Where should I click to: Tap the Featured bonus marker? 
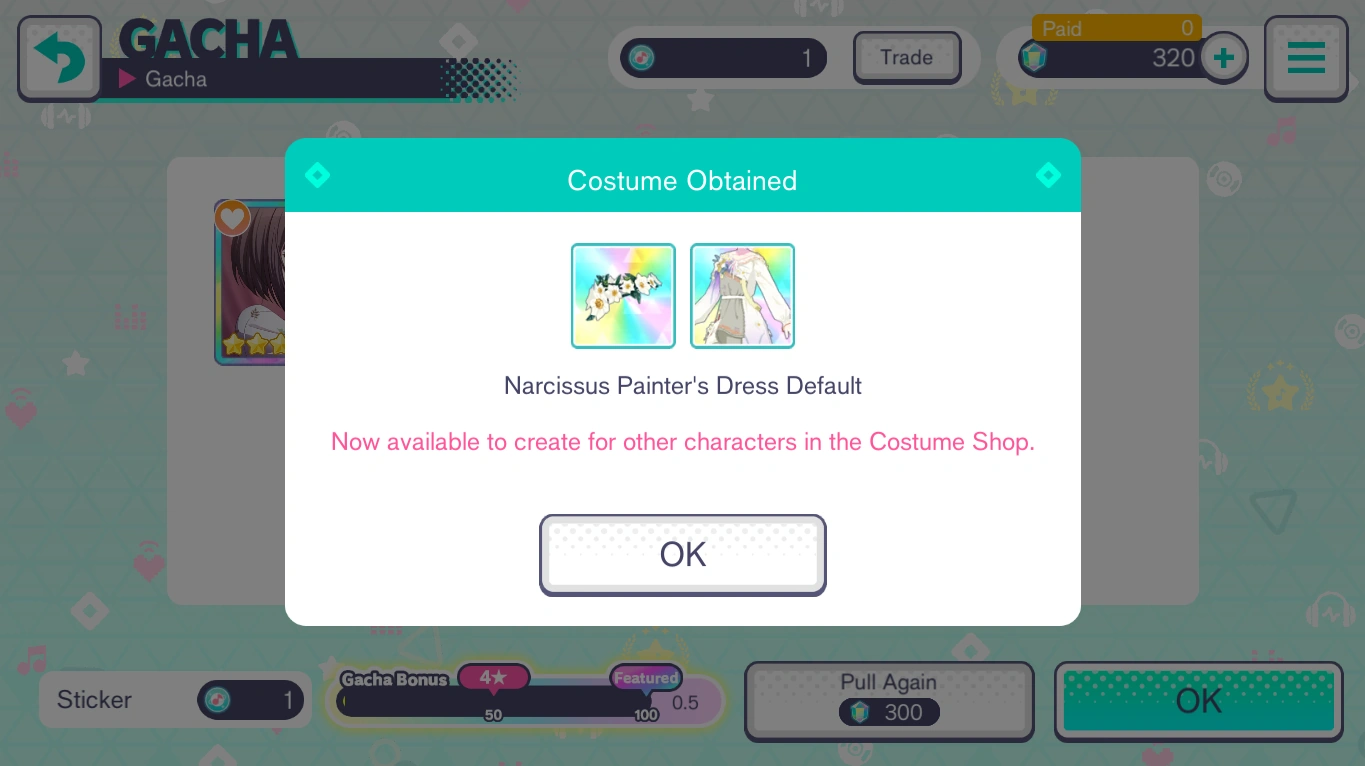(x=646, y=678)
